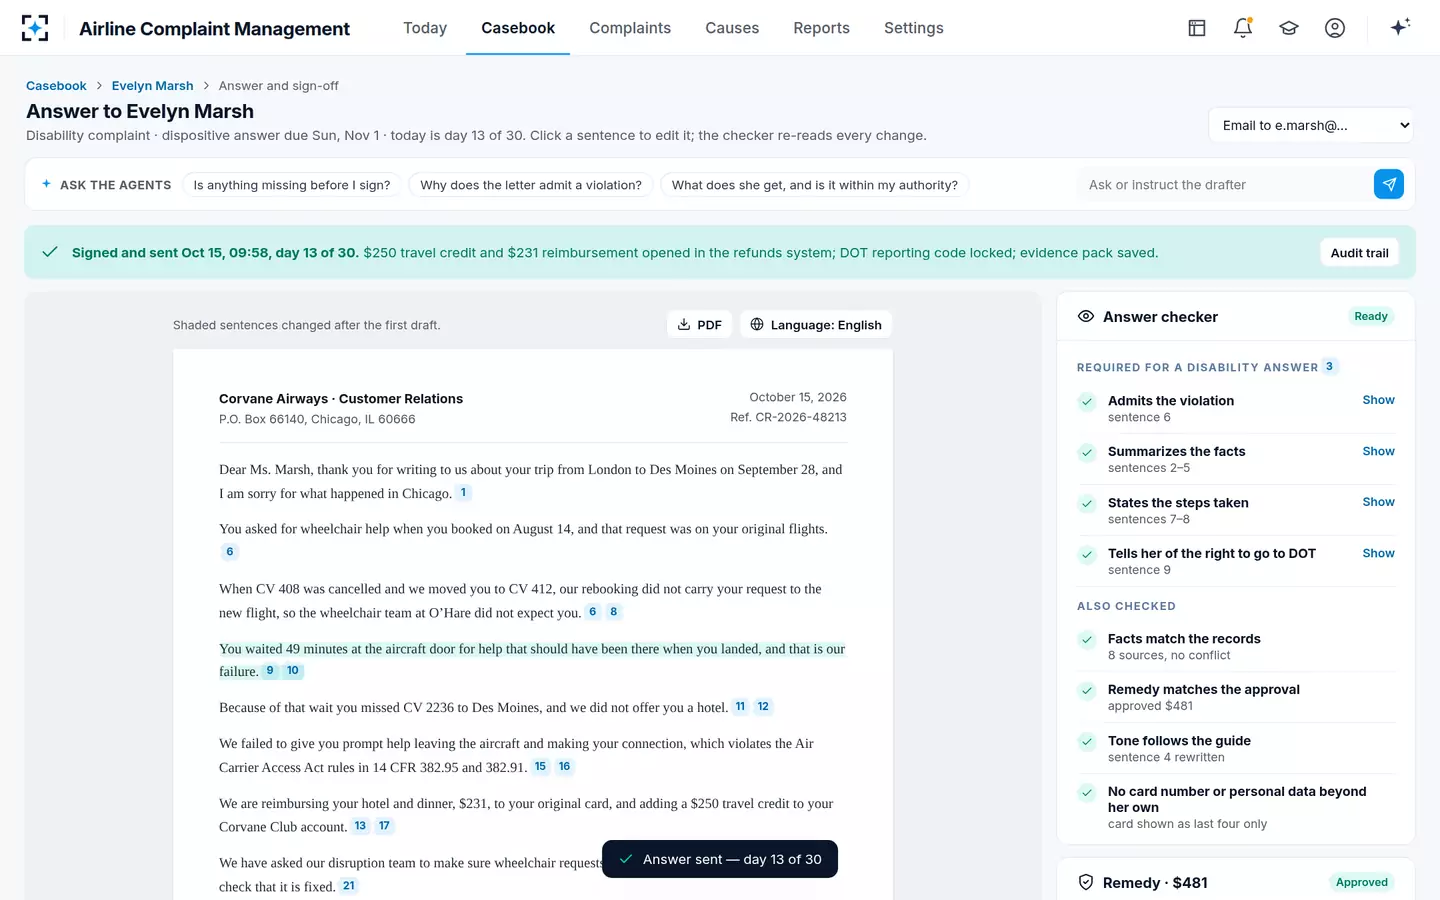Show the 'States the steps taken' sentences
Viewport: 1440px width, 900px height.
coord(1378,502)
